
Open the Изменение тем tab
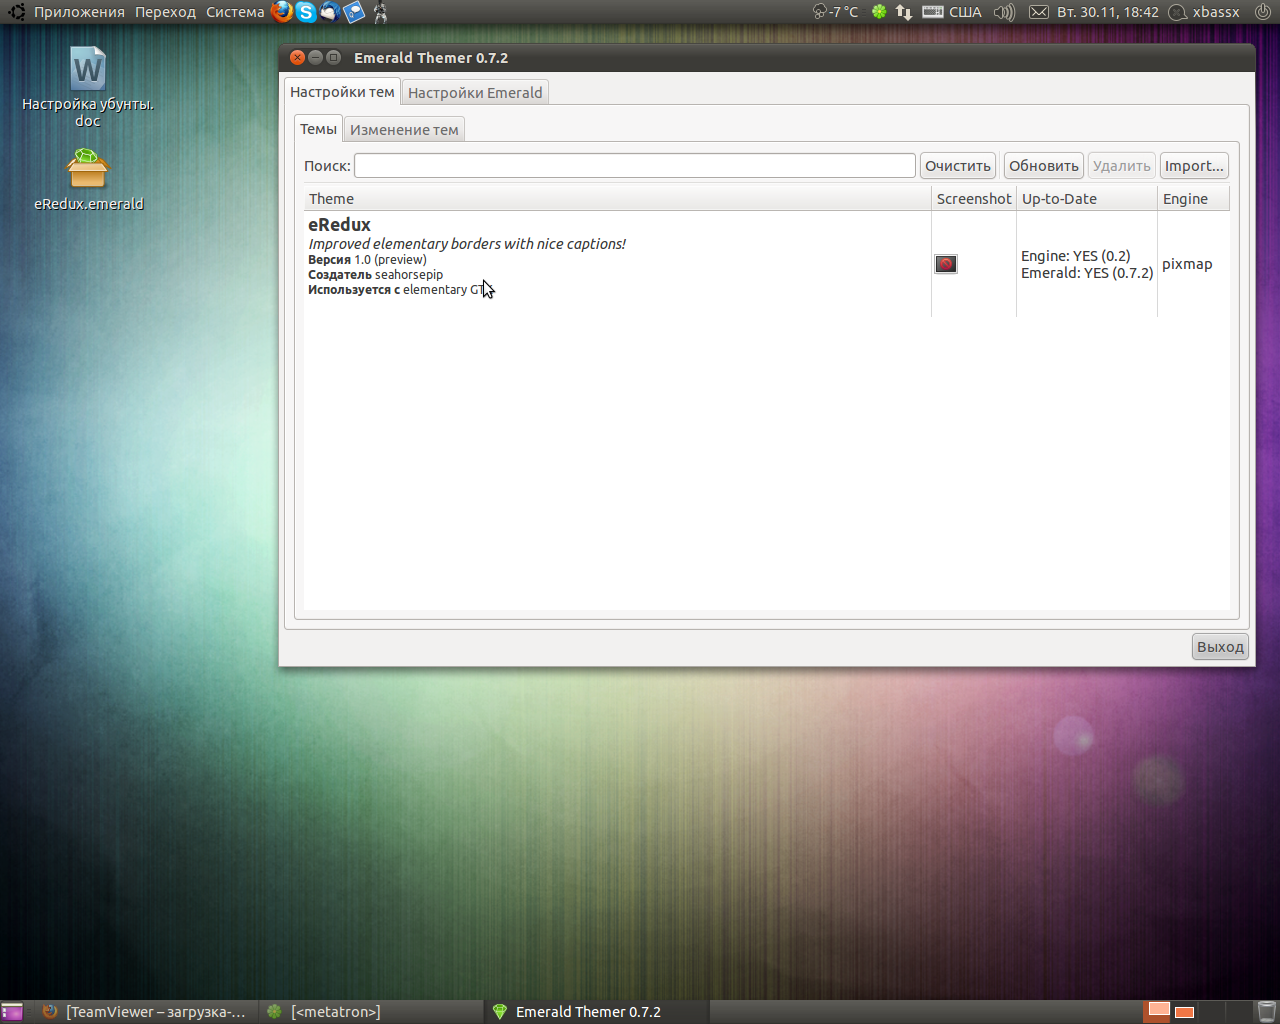pyautogui.click(x=404, y=130)
